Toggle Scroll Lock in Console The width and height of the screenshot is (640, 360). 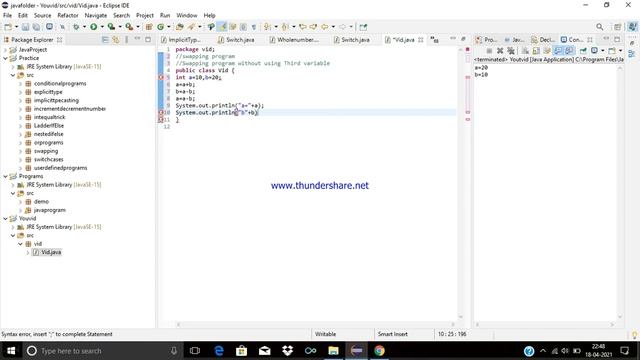[x=536, y=51]
